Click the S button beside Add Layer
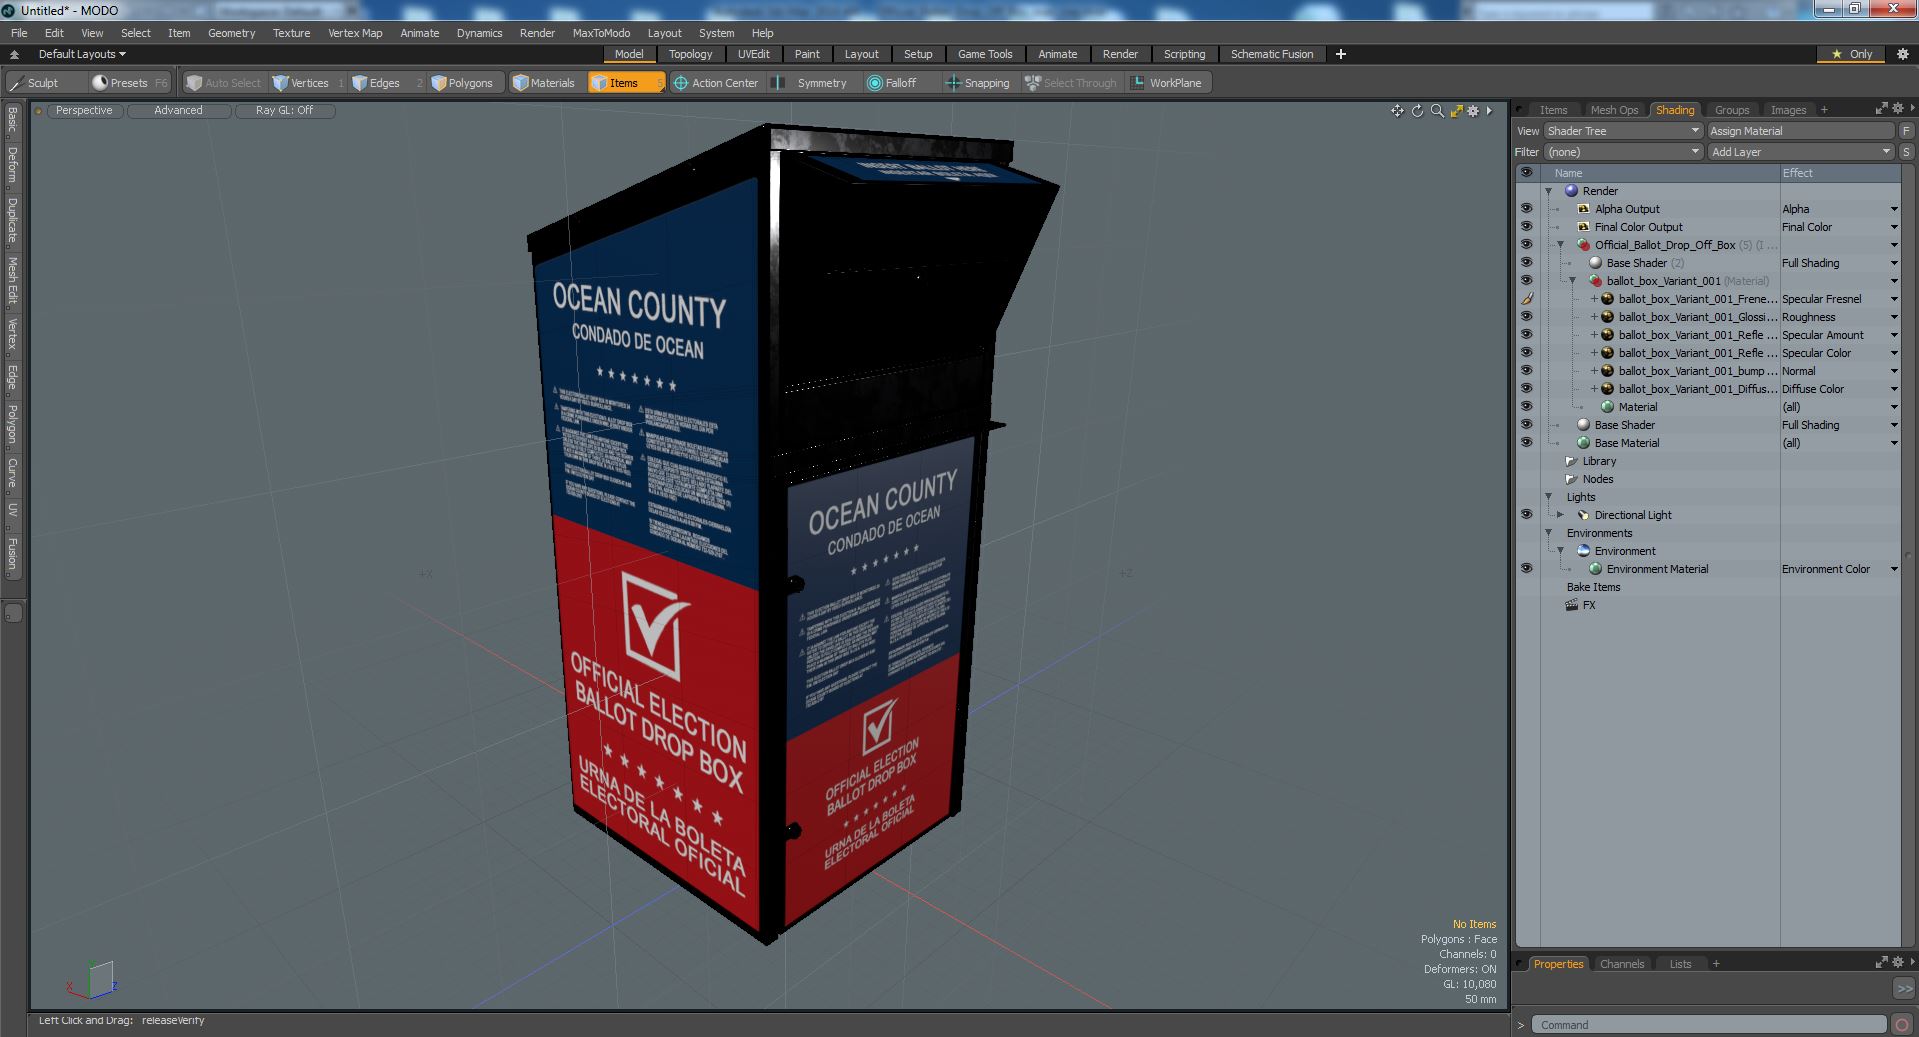Viewport: 1919px width, 1037px height. 1906,152
